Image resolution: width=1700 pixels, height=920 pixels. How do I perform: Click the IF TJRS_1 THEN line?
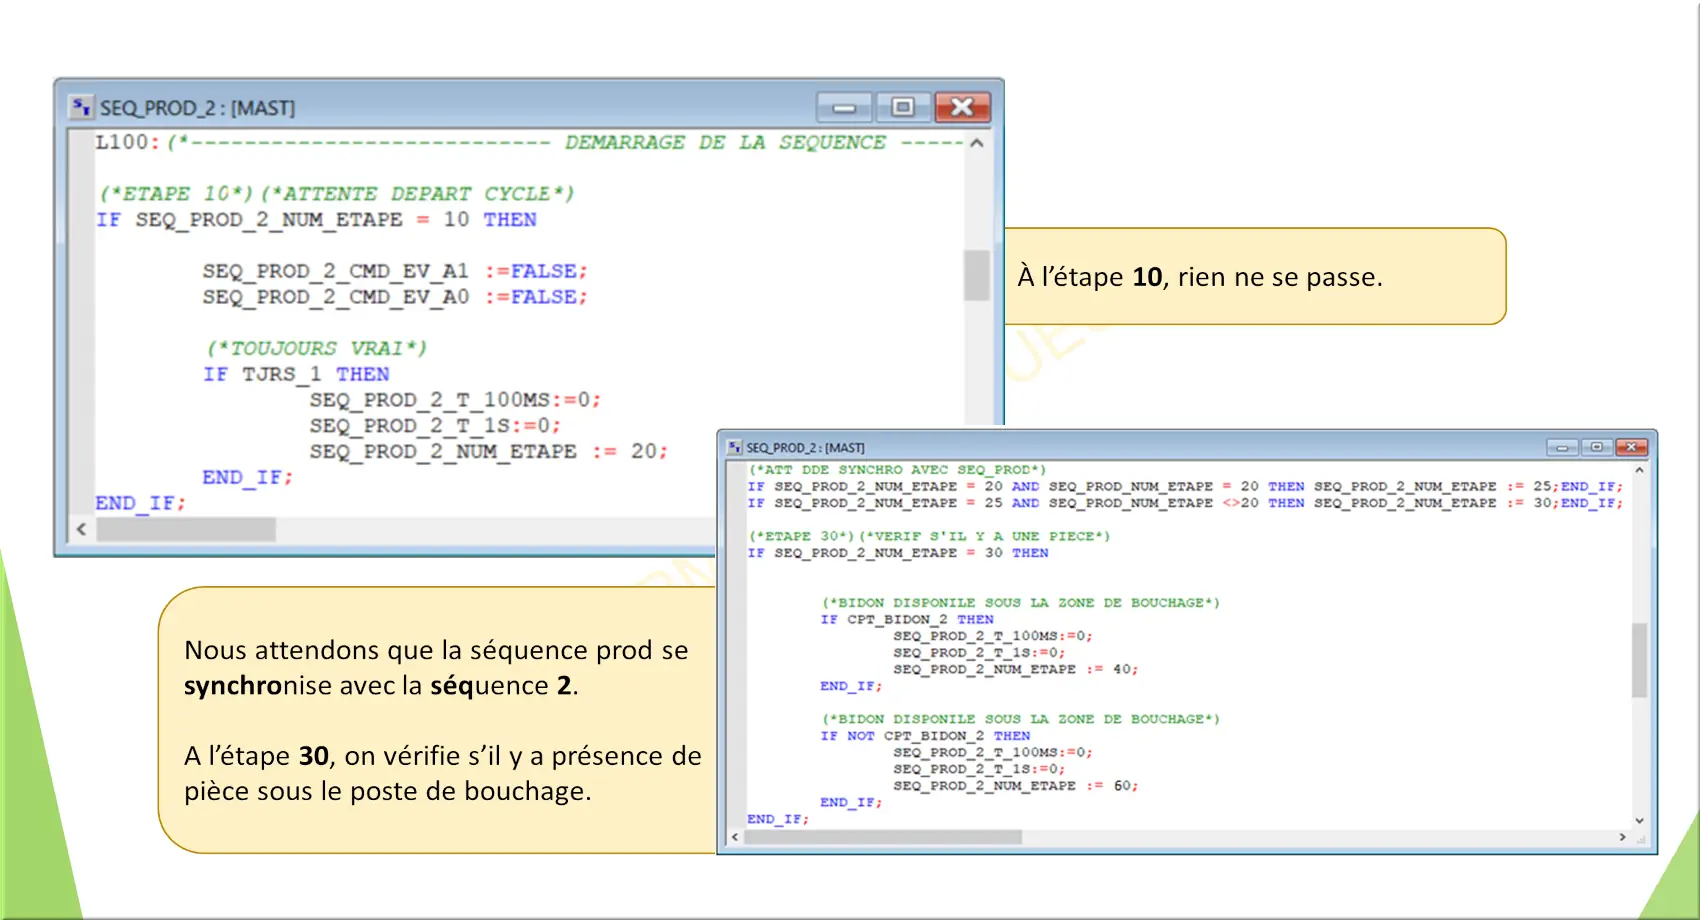pos(296,374)
